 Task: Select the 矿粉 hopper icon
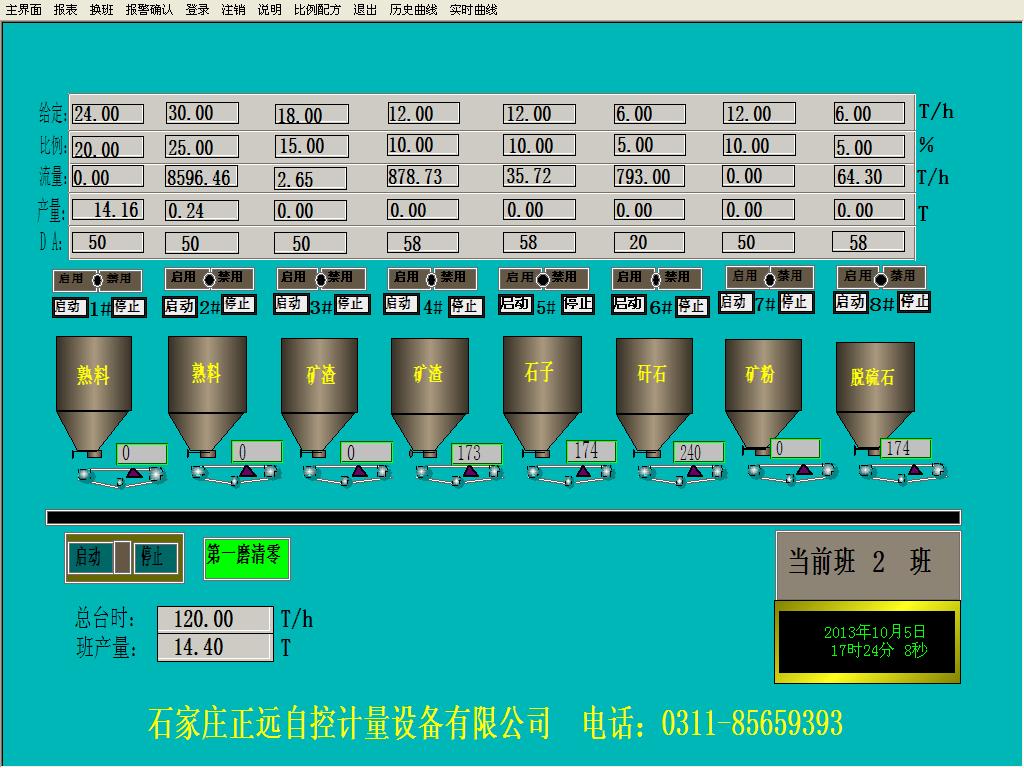tap(762, 385)
